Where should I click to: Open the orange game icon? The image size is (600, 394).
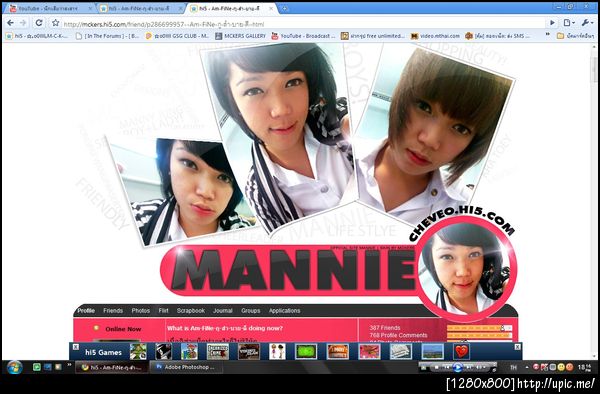[x=338, y=352]
